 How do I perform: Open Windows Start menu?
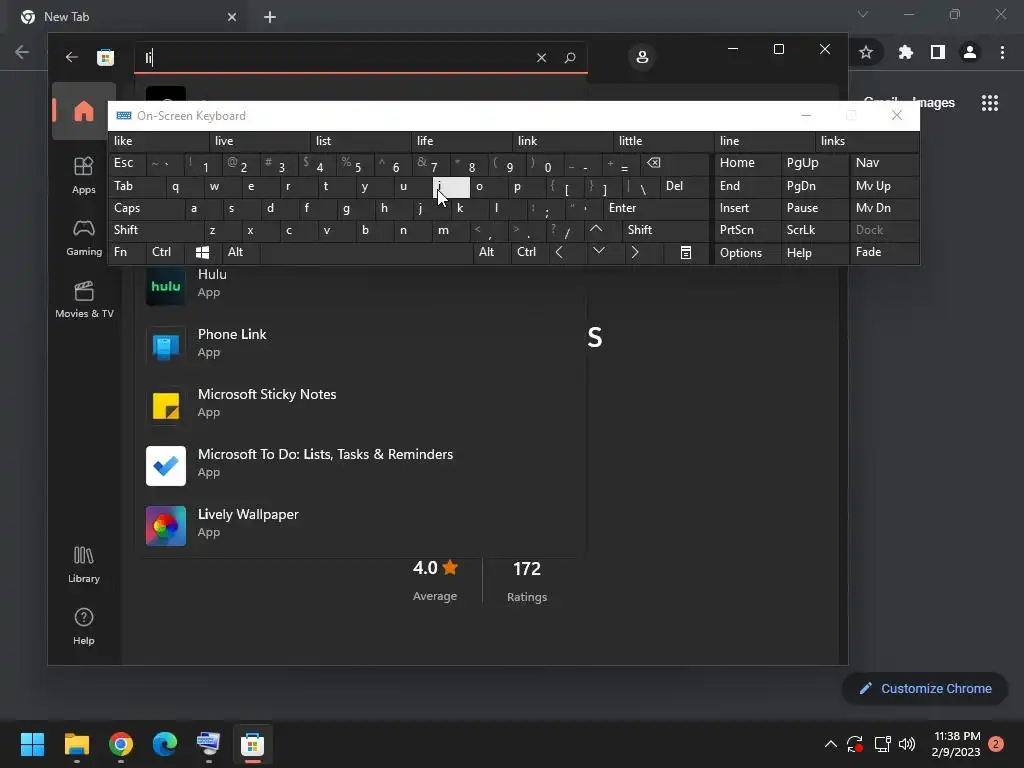click(x=32, y=744)
